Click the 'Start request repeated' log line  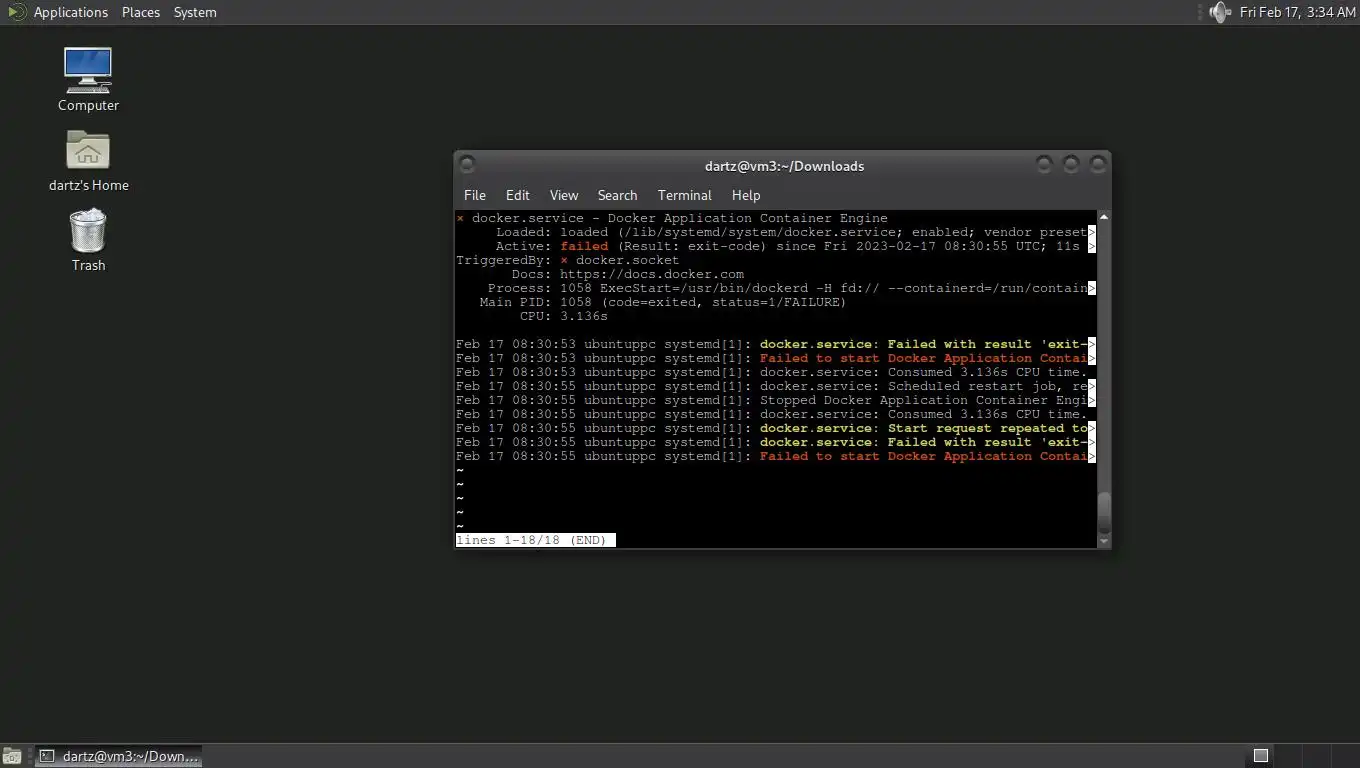click(x=776, y=428)
